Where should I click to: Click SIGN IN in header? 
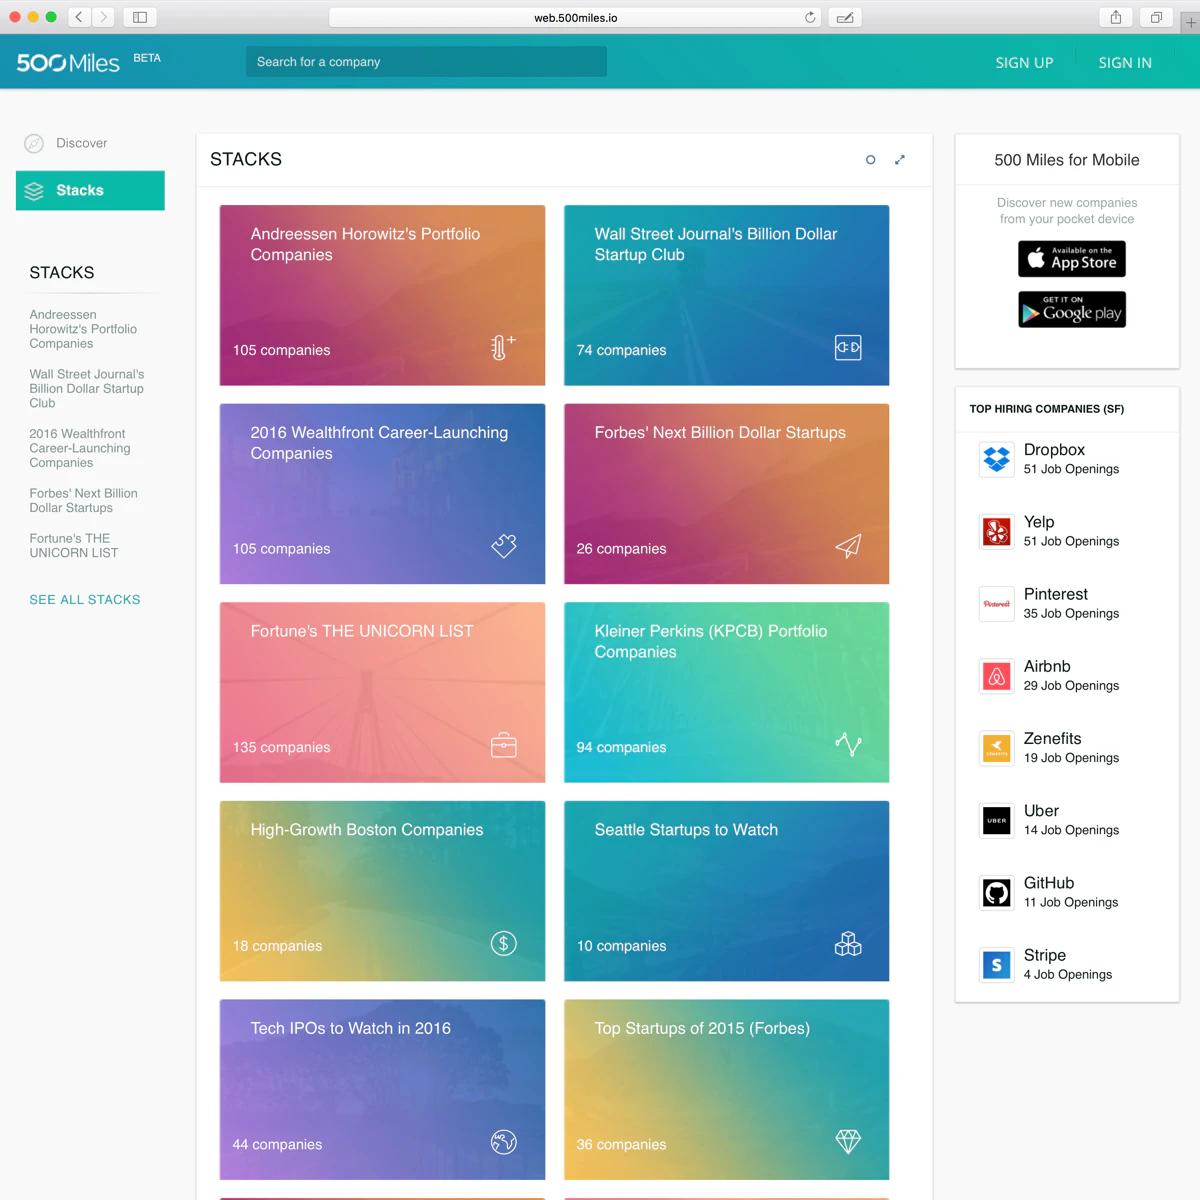pos(1125,62)
